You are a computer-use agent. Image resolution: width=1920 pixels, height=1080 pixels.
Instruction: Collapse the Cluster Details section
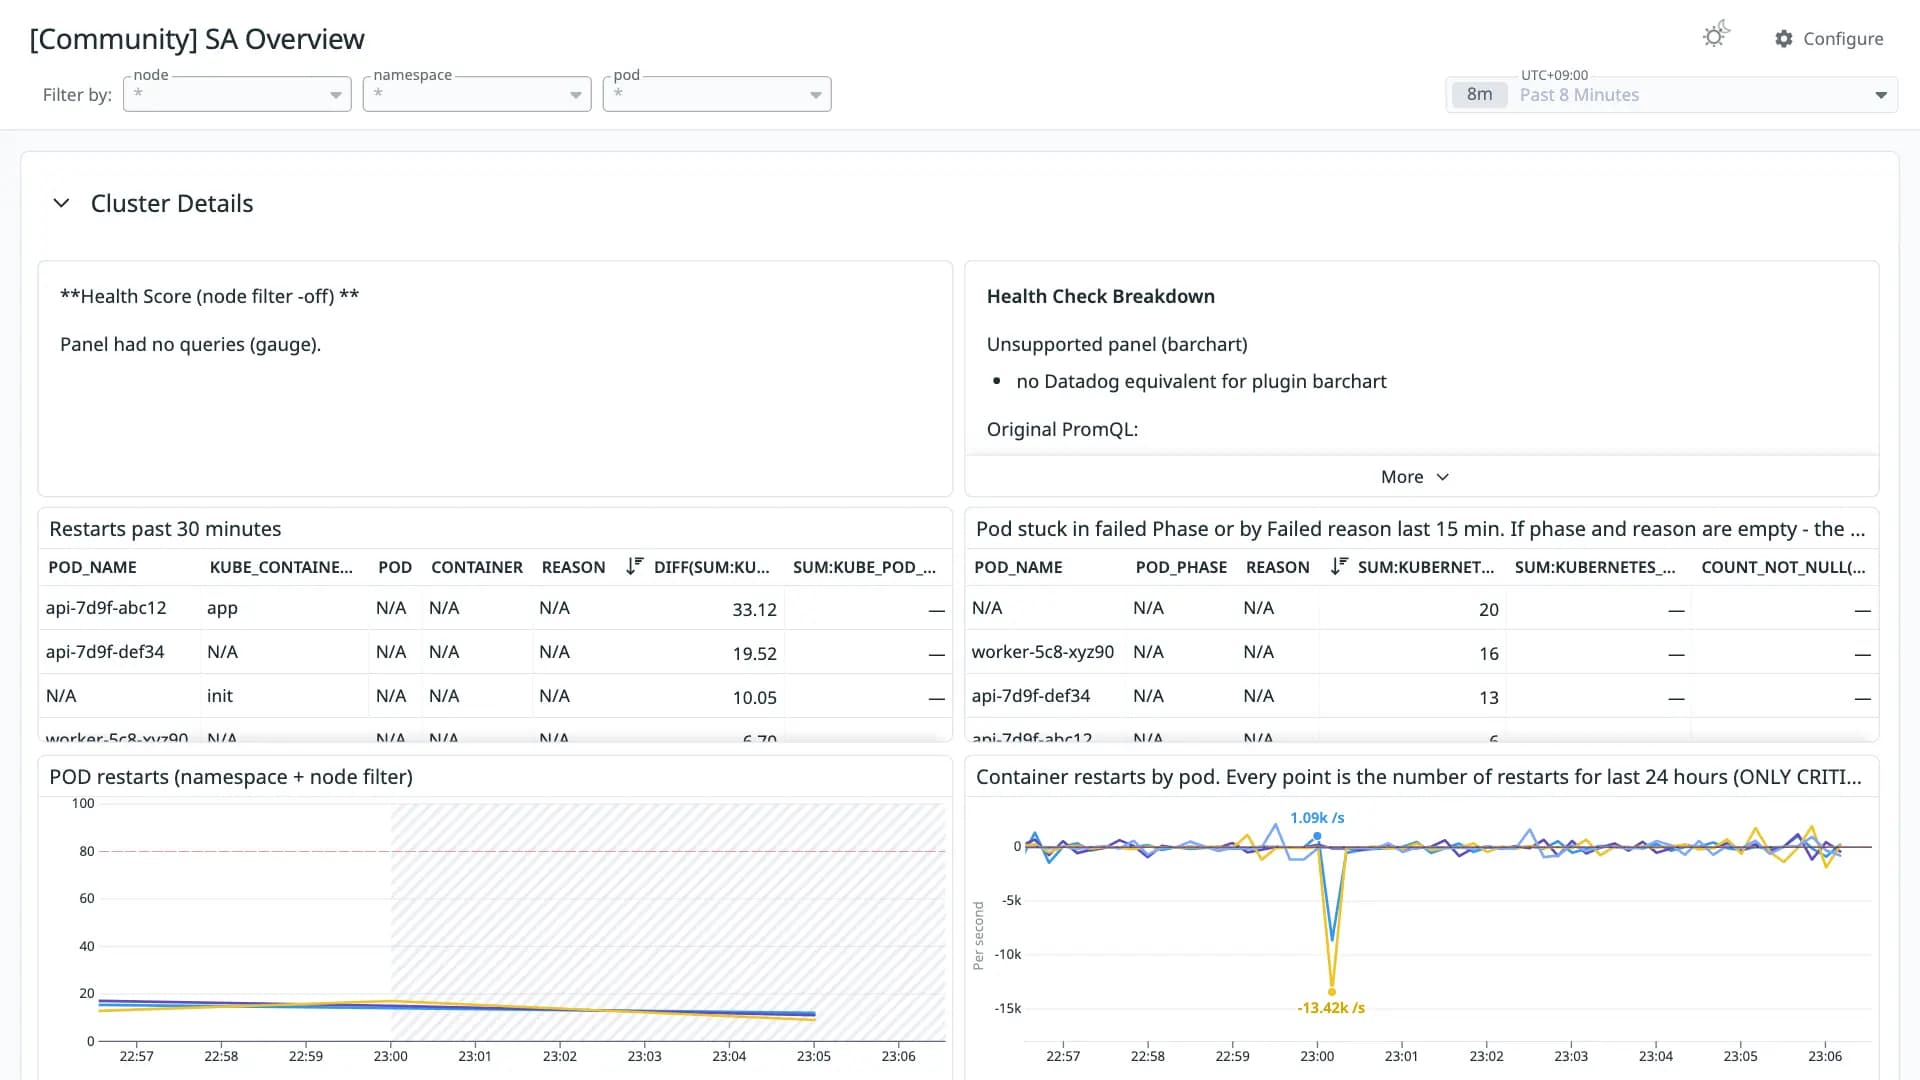(x=61, y=203)
